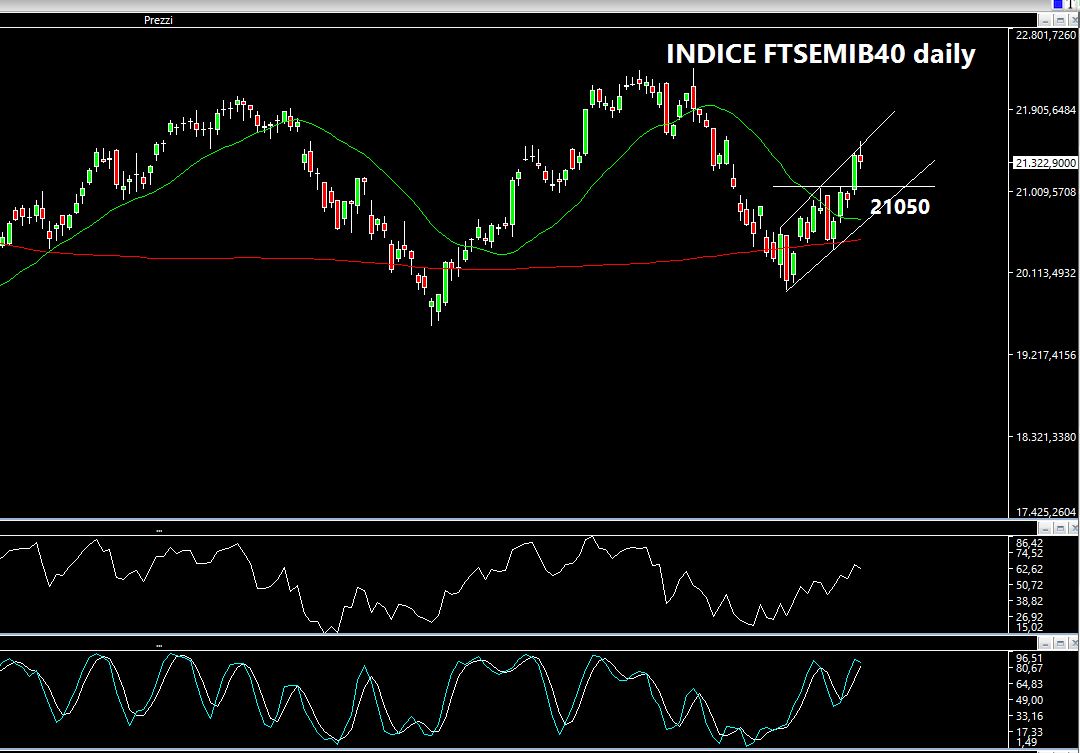Click the 18.321,3380 price axis label
Viewport: 1080px width, 753px height.
(1046, 437)
